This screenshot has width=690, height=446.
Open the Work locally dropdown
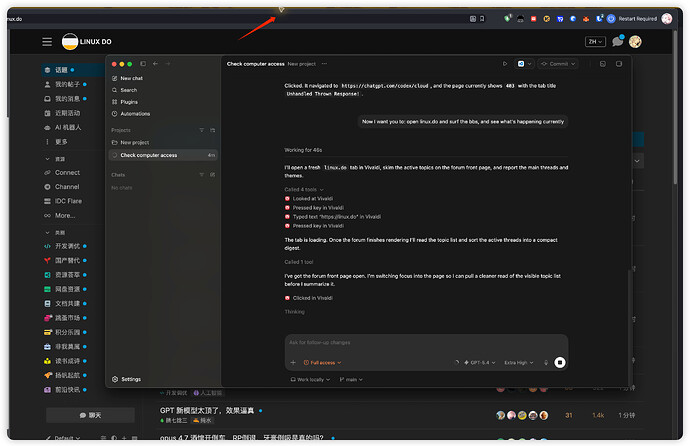point(310,380)
